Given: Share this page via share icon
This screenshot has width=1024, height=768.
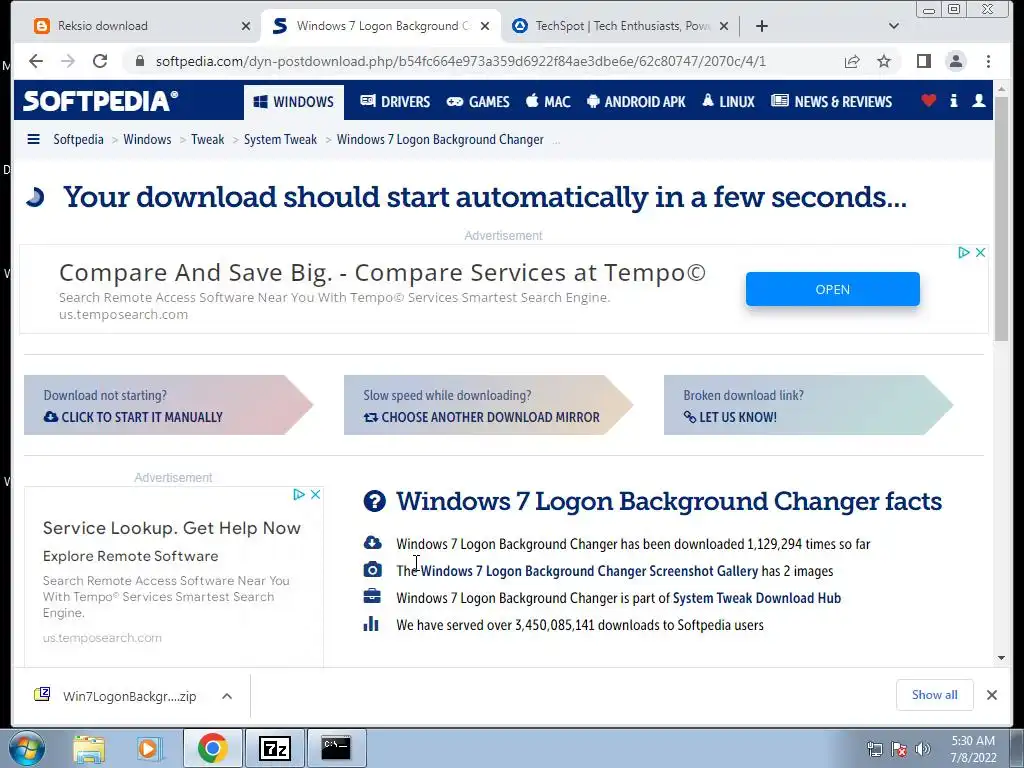Looking at the screenshot, I should click(852, 61).
